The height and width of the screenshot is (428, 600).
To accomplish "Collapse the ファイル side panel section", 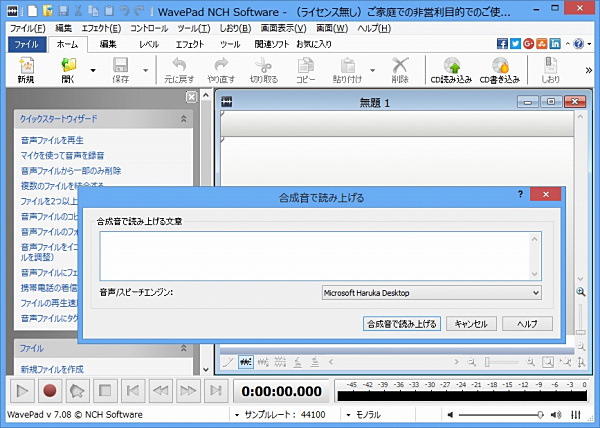I will point(184,348).
